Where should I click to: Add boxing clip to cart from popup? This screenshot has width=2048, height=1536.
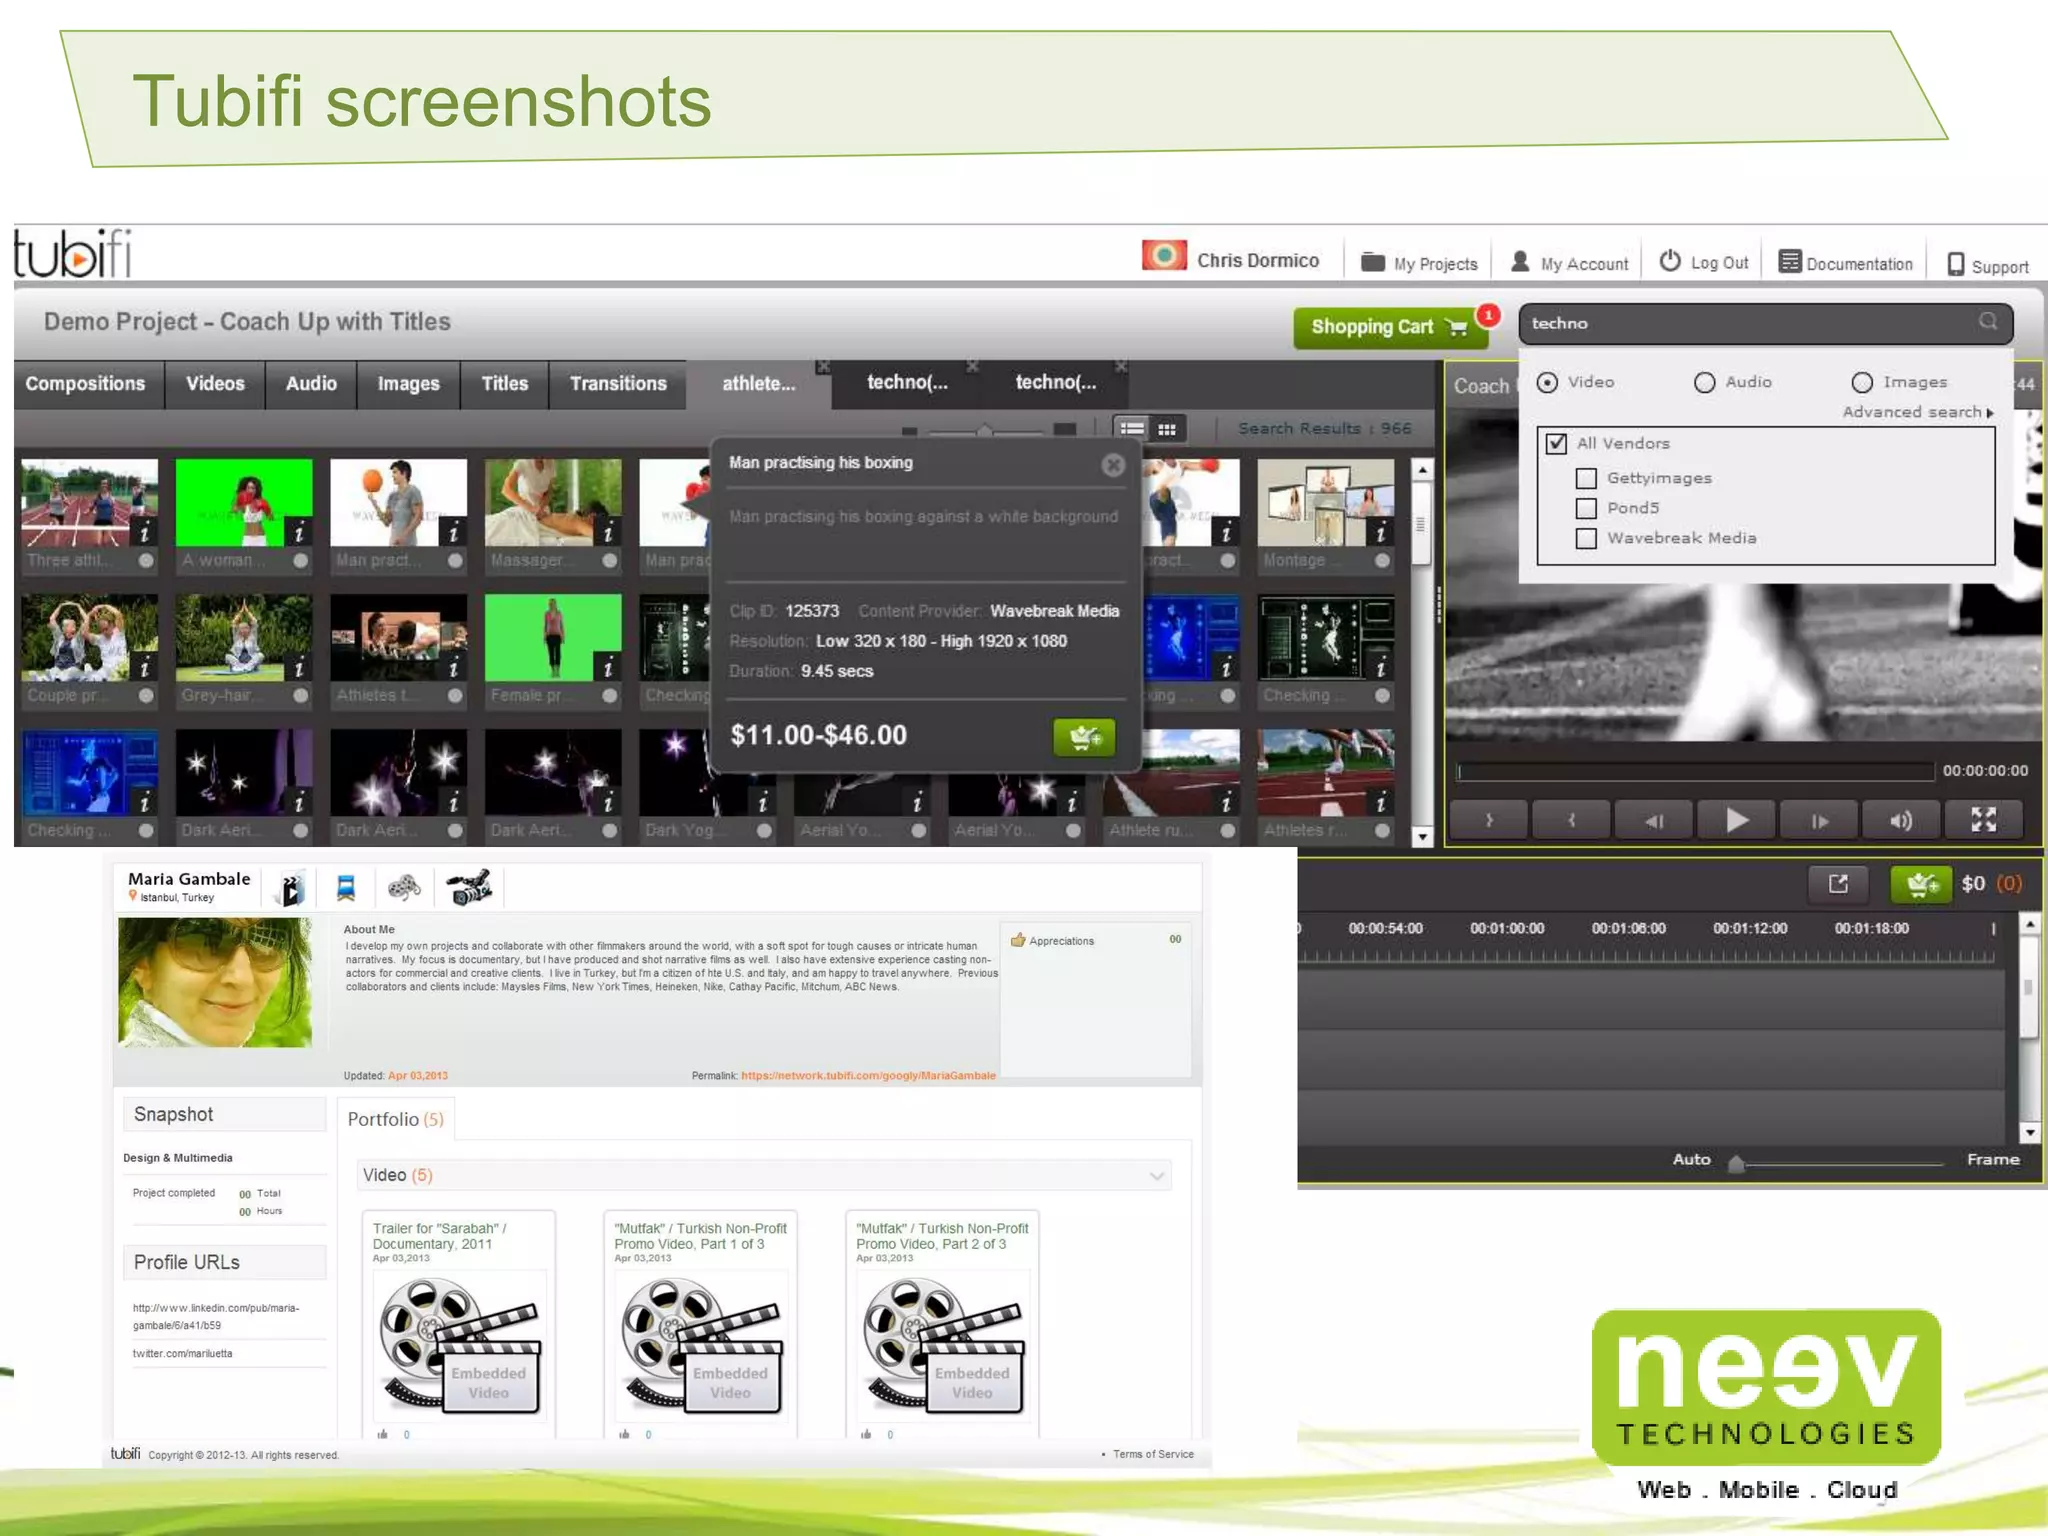pyautogui.click(x=1085, y=738)
